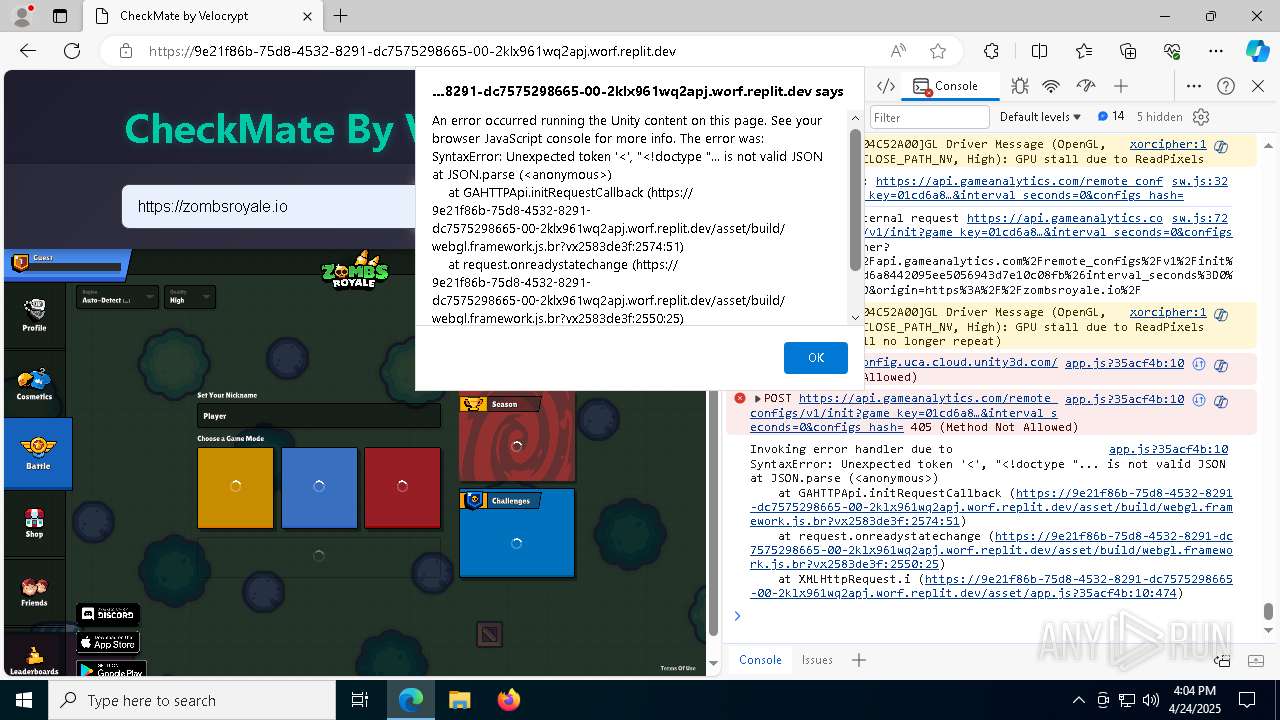Switch to the Console drawer tab at bottom
The width and height of the screenshot is (1280, 720).
(760, 660)
